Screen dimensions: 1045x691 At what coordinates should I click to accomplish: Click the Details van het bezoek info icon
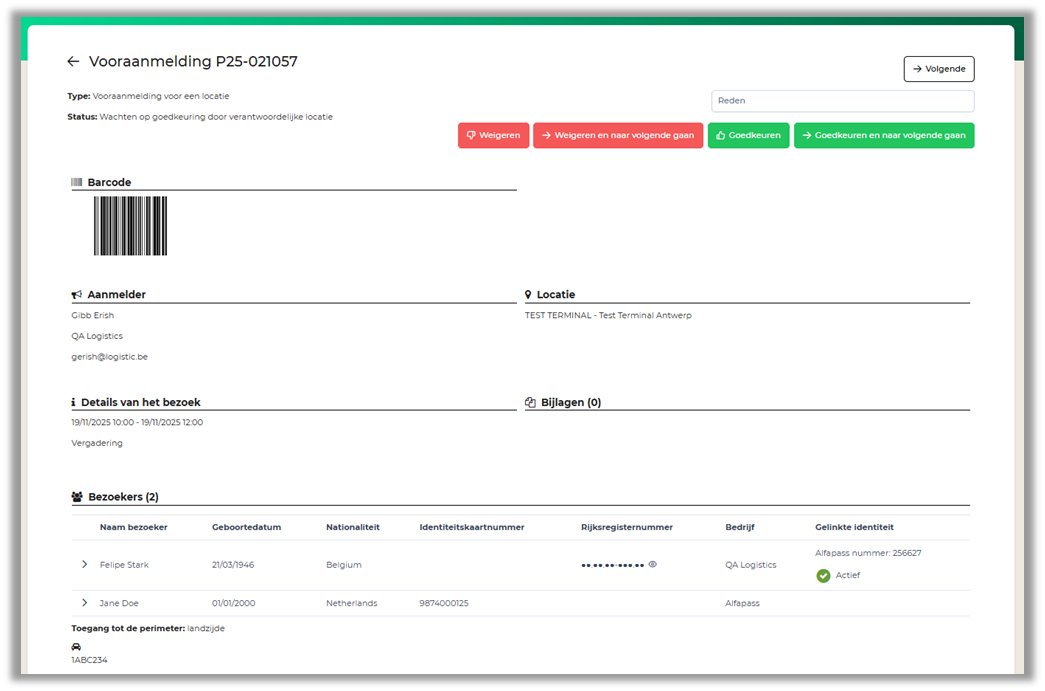click(74, 403)
